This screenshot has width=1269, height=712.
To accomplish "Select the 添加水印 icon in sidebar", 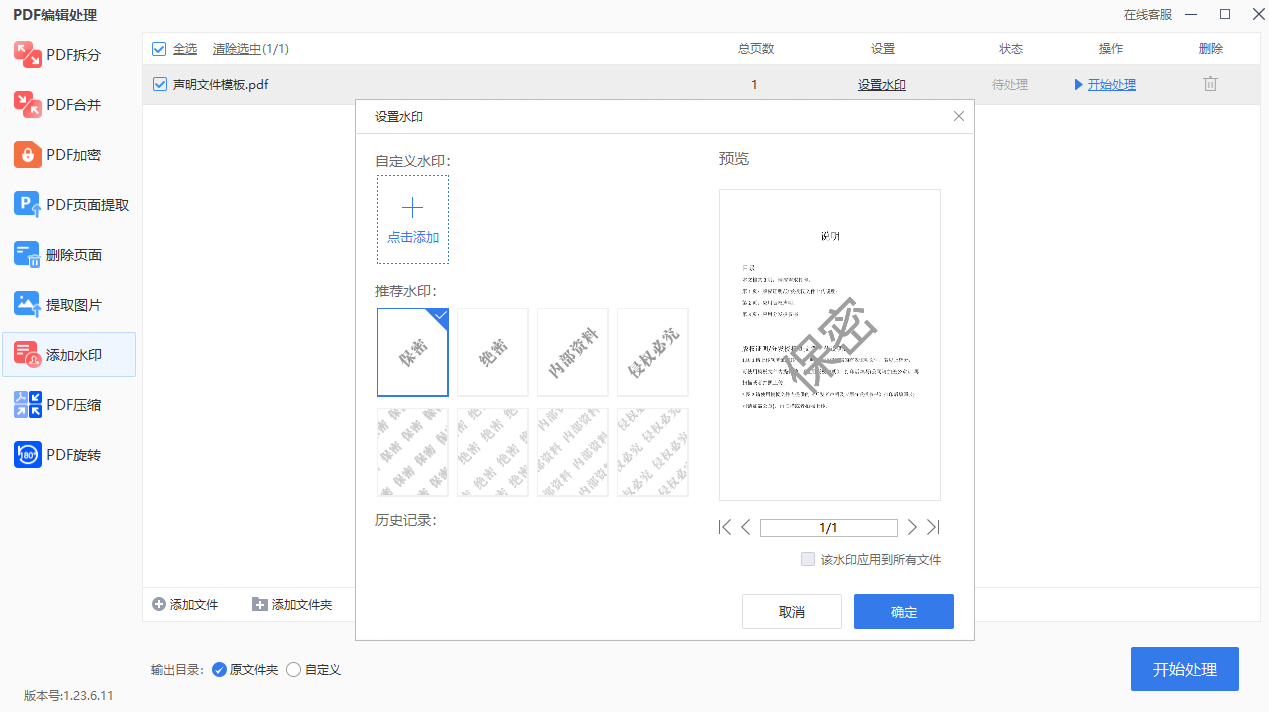I will [x=28, y=355].
